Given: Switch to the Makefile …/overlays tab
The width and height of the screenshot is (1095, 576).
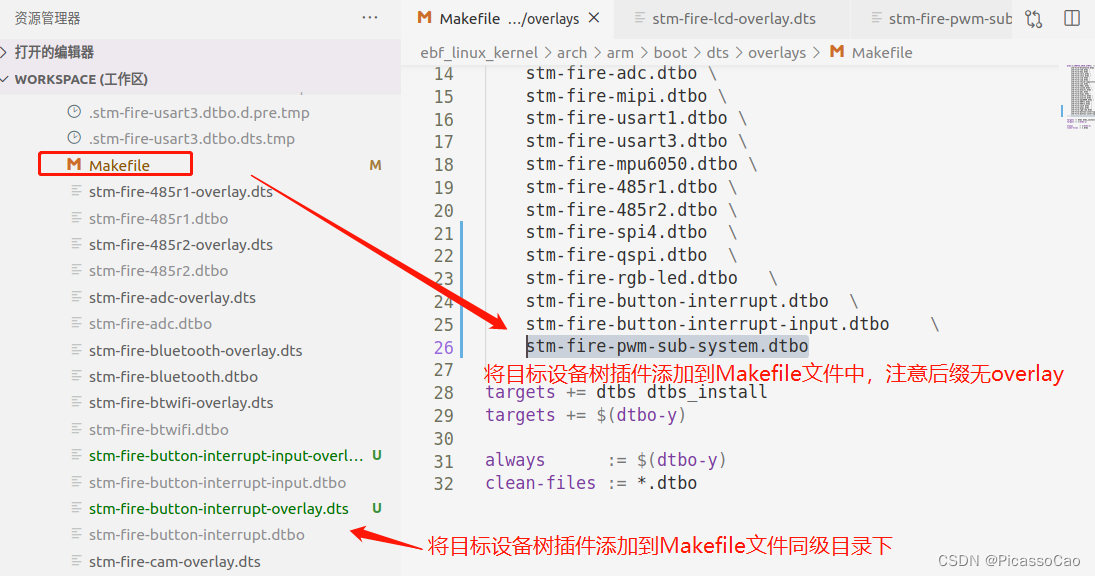Looking at the screenshot, I should (509, 19).
